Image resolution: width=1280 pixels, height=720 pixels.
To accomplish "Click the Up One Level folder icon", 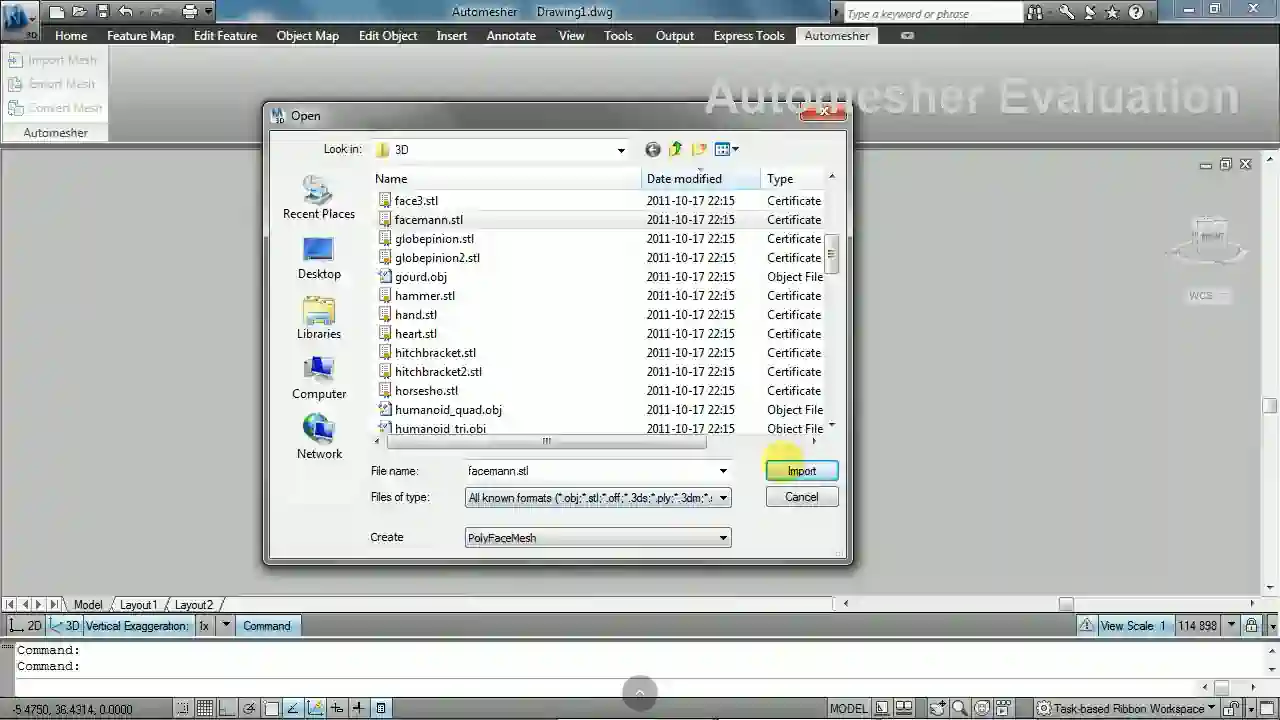I will [676, 150].
